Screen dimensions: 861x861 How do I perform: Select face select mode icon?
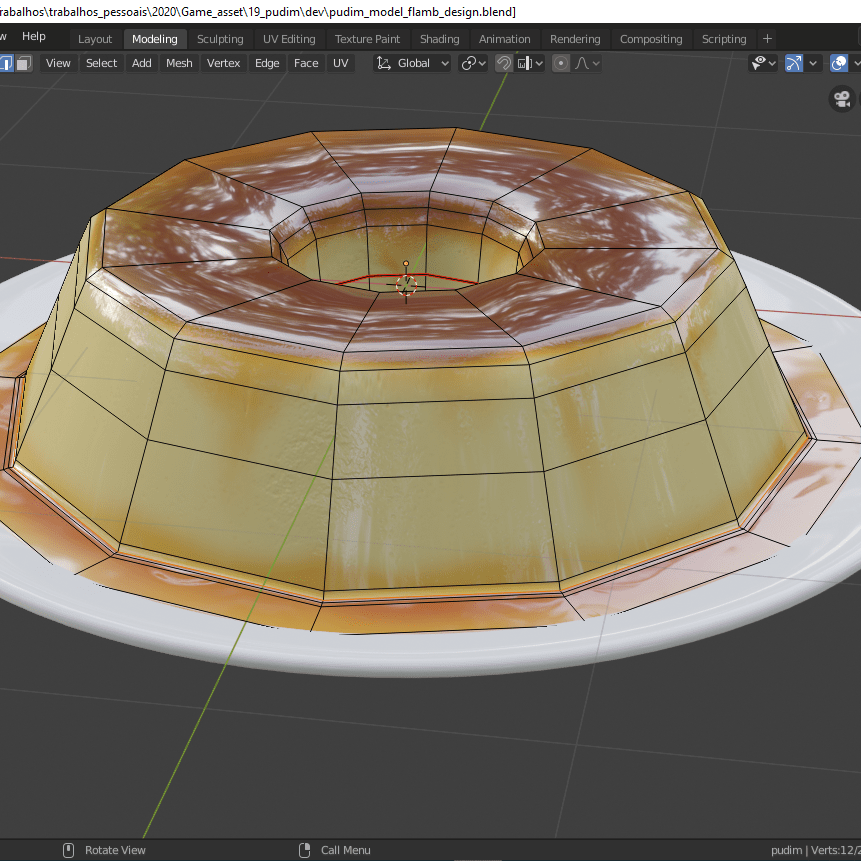(x=23, y=63)
